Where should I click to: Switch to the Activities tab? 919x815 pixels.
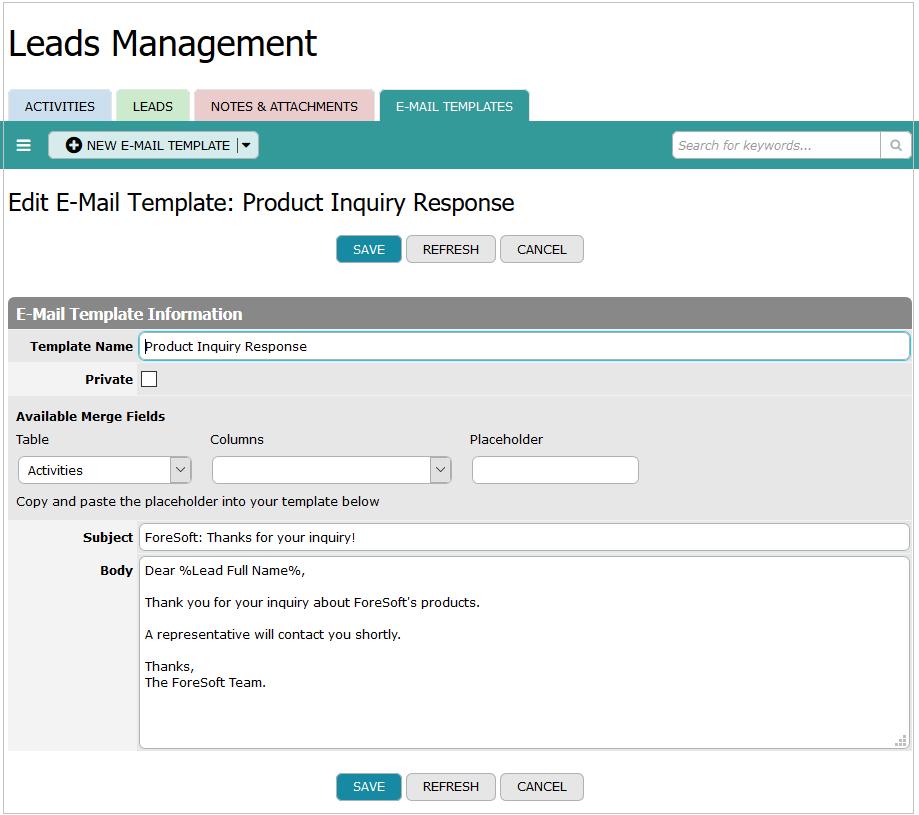[60, 106]
